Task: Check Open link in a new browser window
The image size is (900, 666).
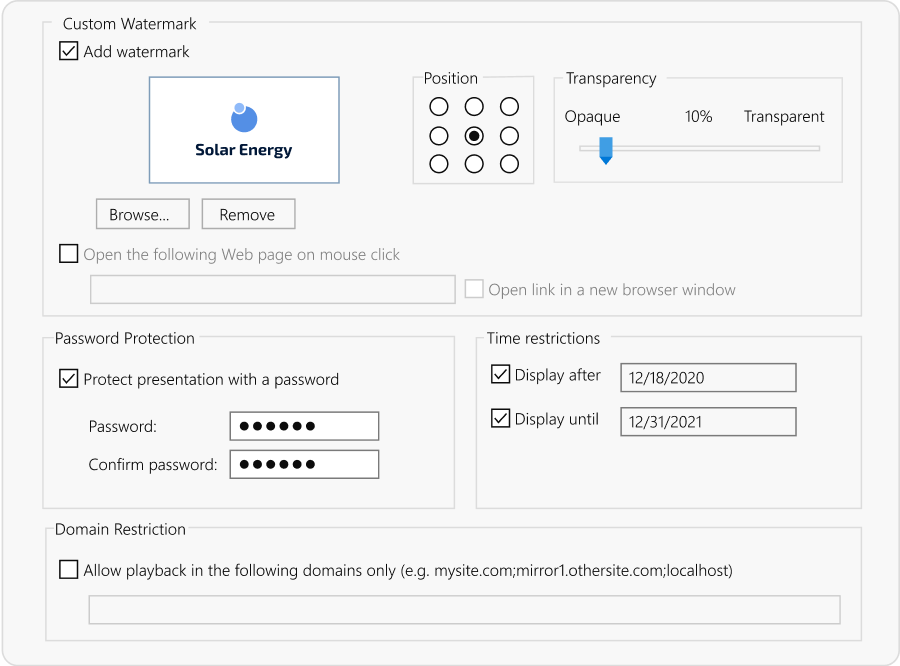Action: [x=475, y=289]
